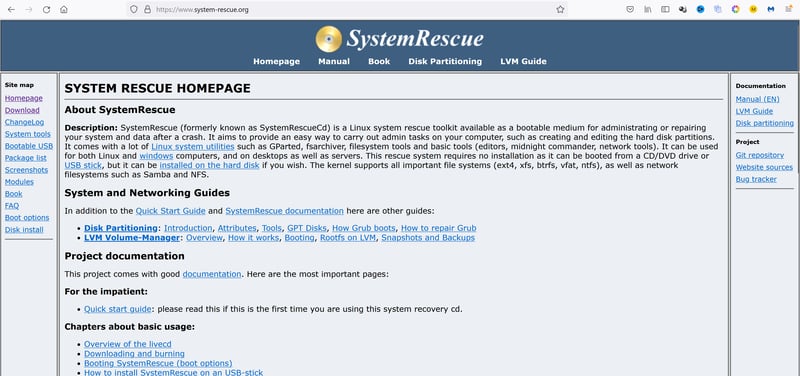Screen dimensions: 800x376
Task: Open How to repair Grub guide
Action: click(x=439, y=228)
